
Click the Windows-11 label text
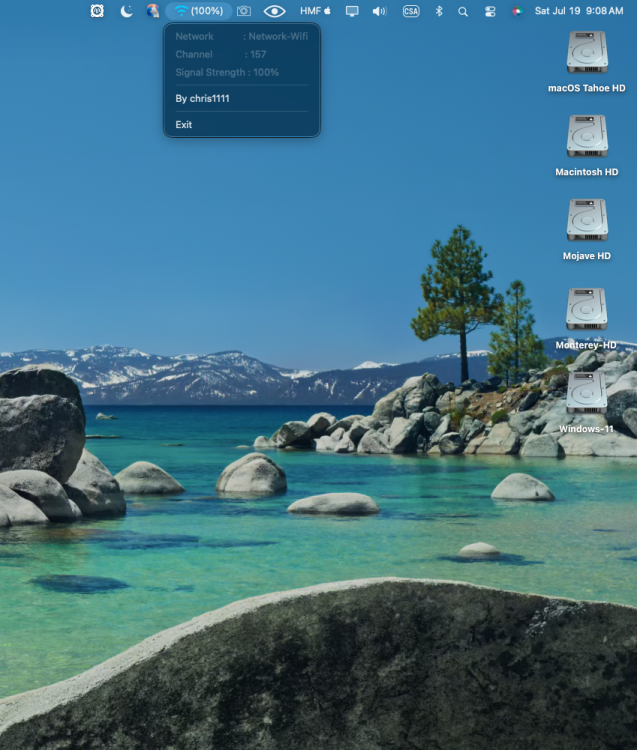[586, 429]
